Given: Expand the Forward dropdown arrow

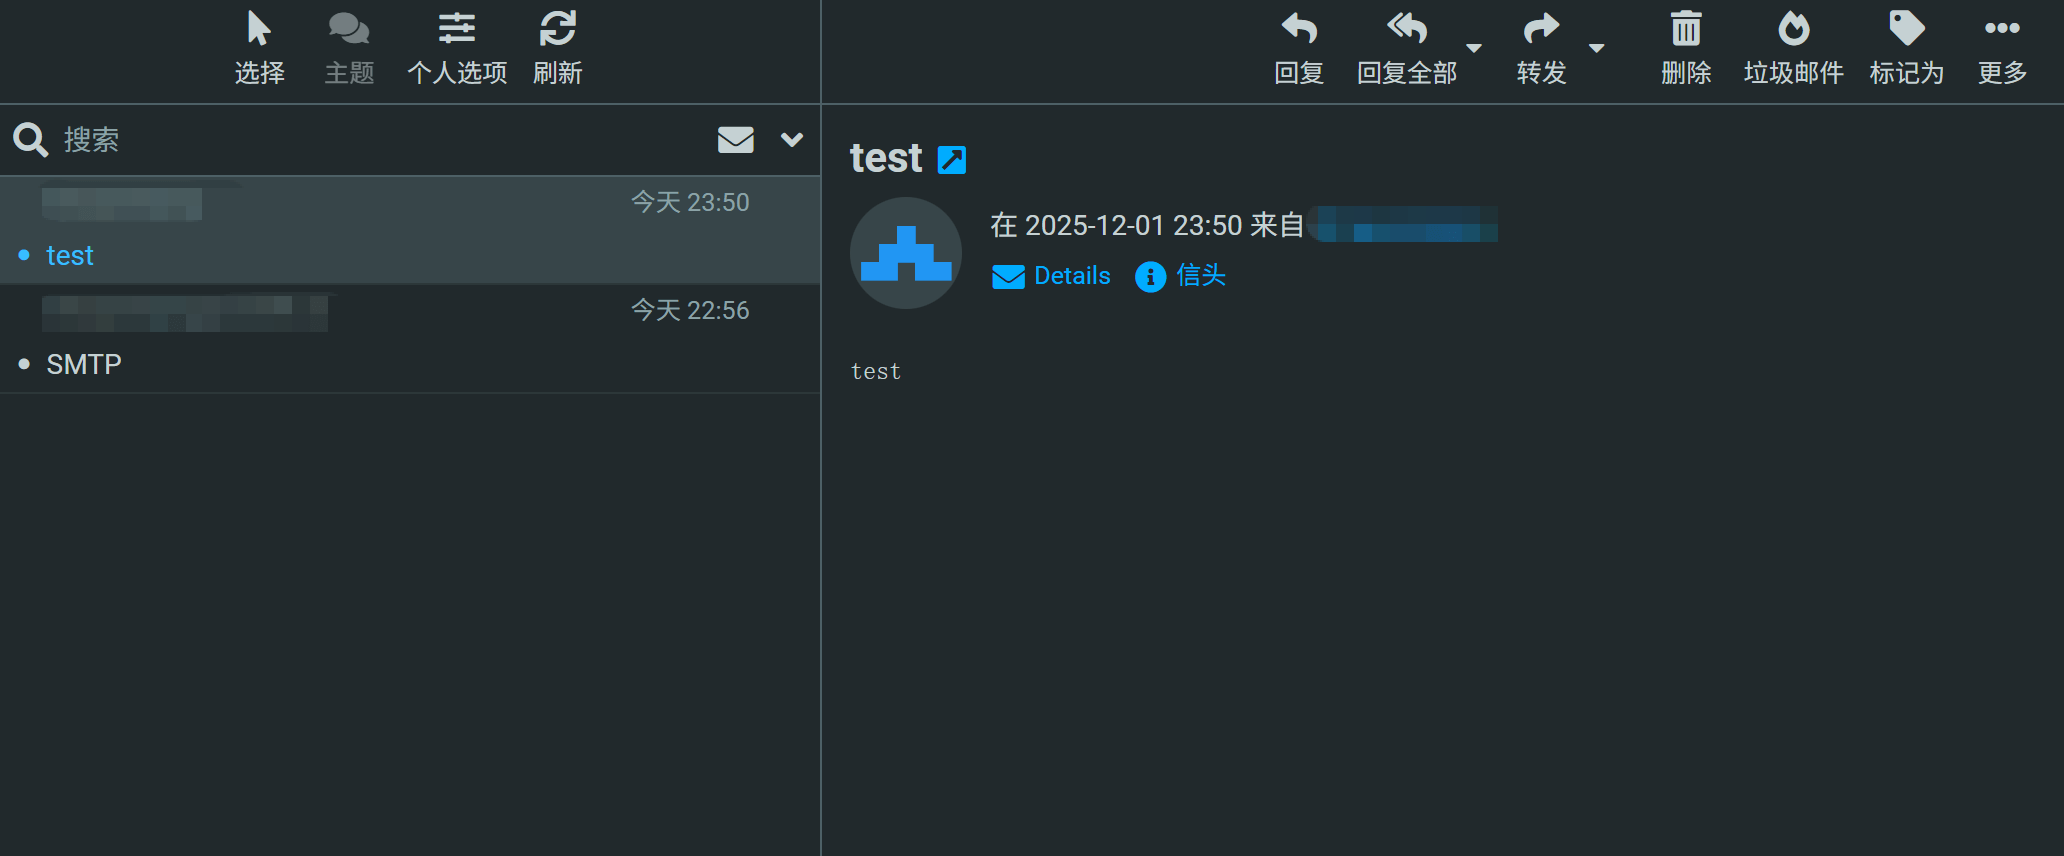Looking at the screenshot, I should [1597, 48].
